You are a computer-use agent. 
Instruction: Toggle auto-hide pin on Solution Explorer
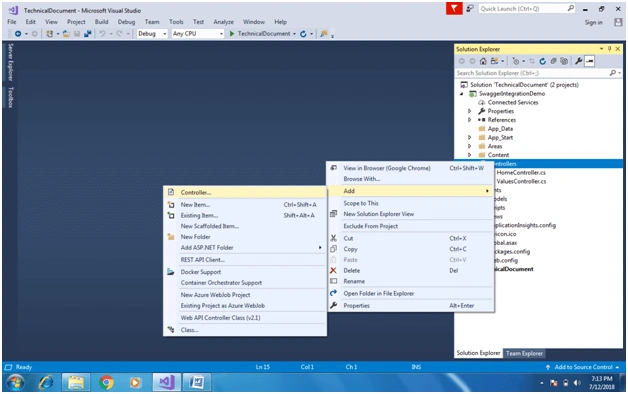[610, 49]
